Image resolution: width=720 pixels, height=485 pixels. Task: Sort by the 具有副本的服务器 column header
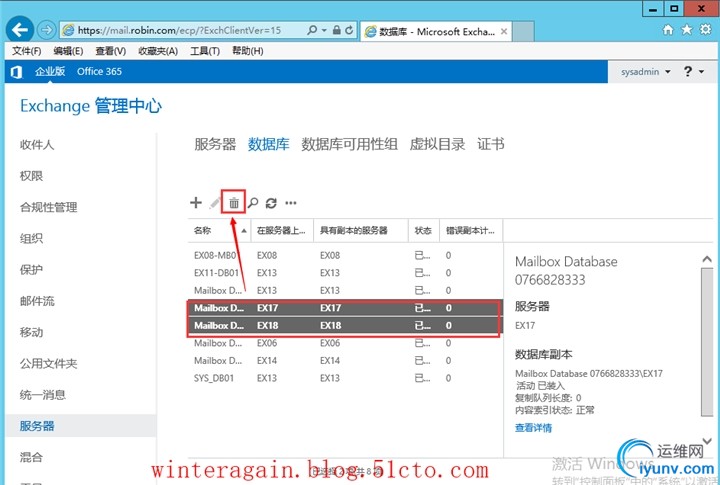[x=361, y=231]
